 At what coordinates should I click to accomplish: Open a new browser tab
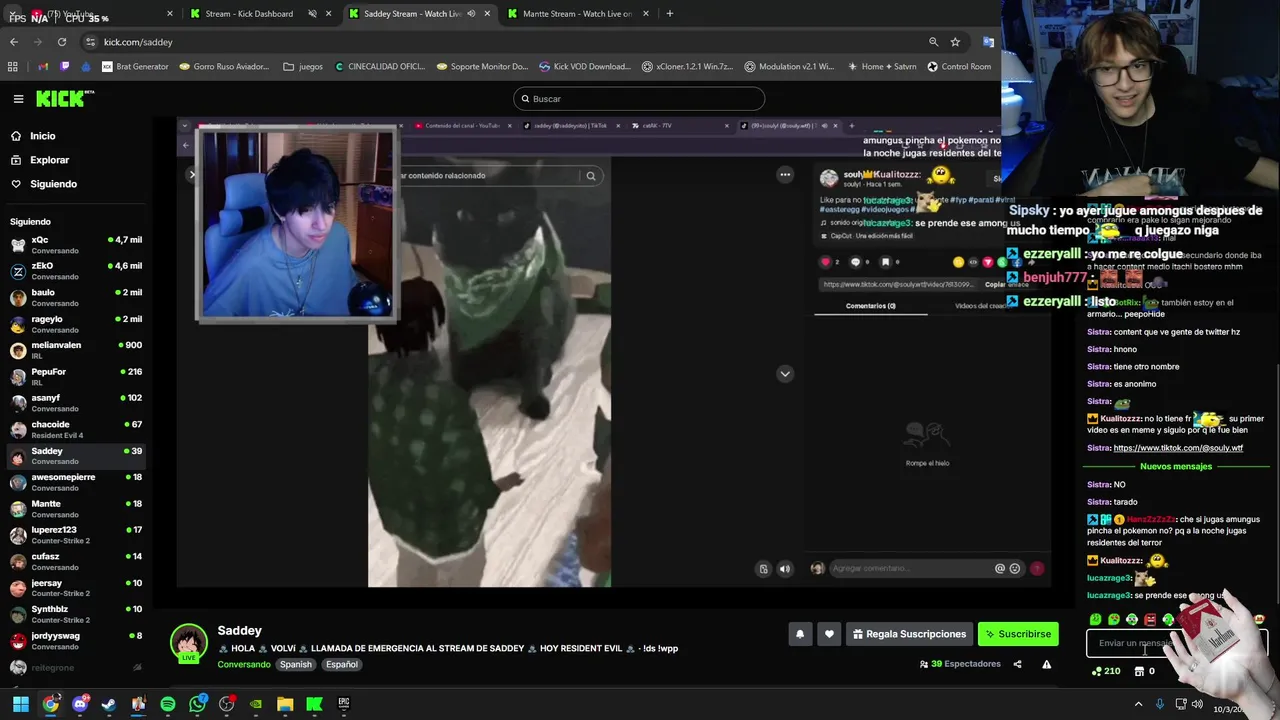tap(669, 14)
